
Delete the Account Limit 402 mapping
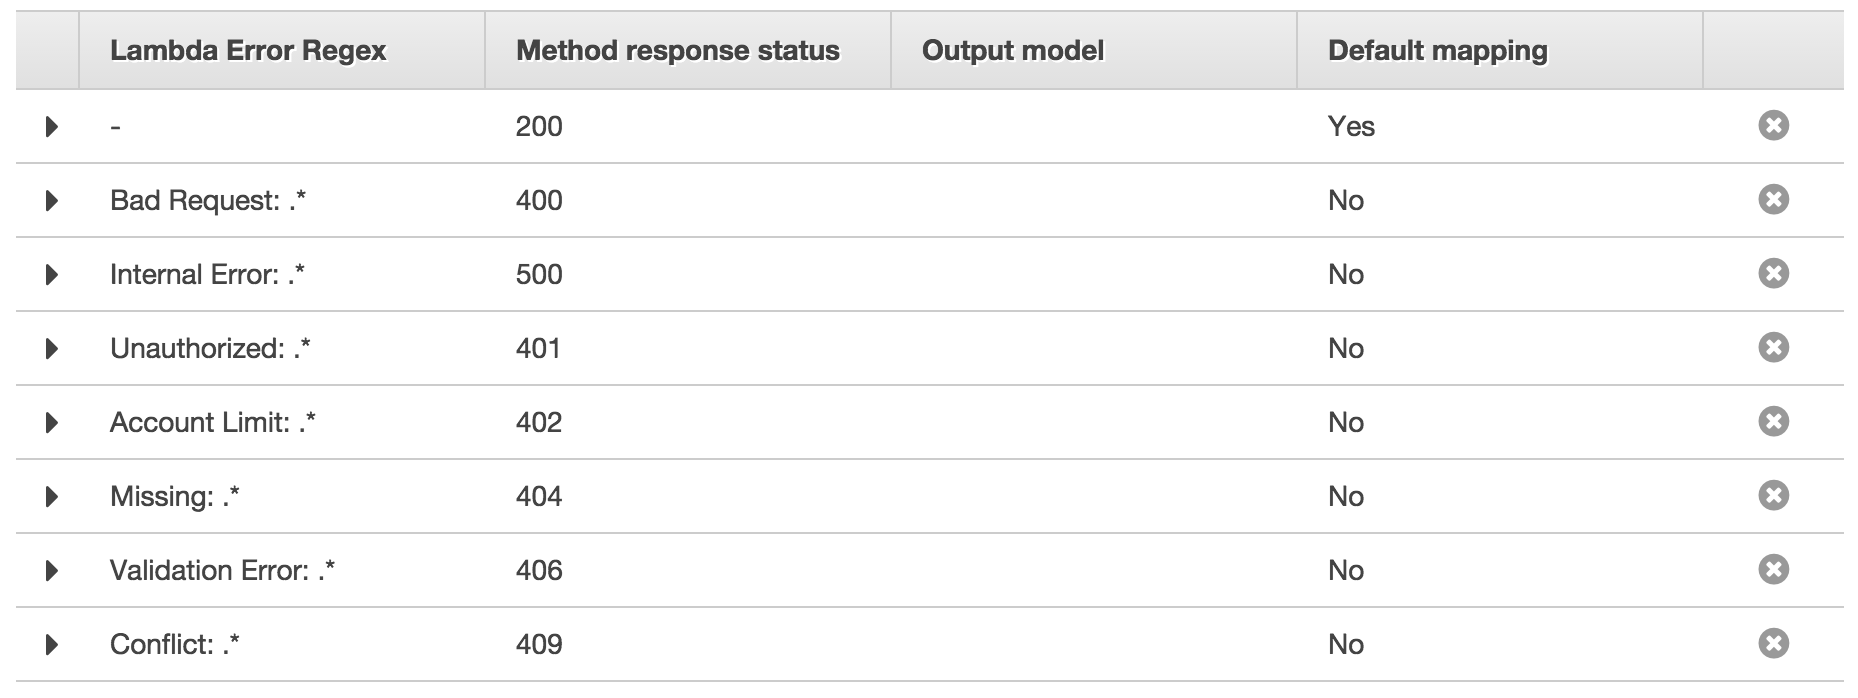tap(1773, 422)
